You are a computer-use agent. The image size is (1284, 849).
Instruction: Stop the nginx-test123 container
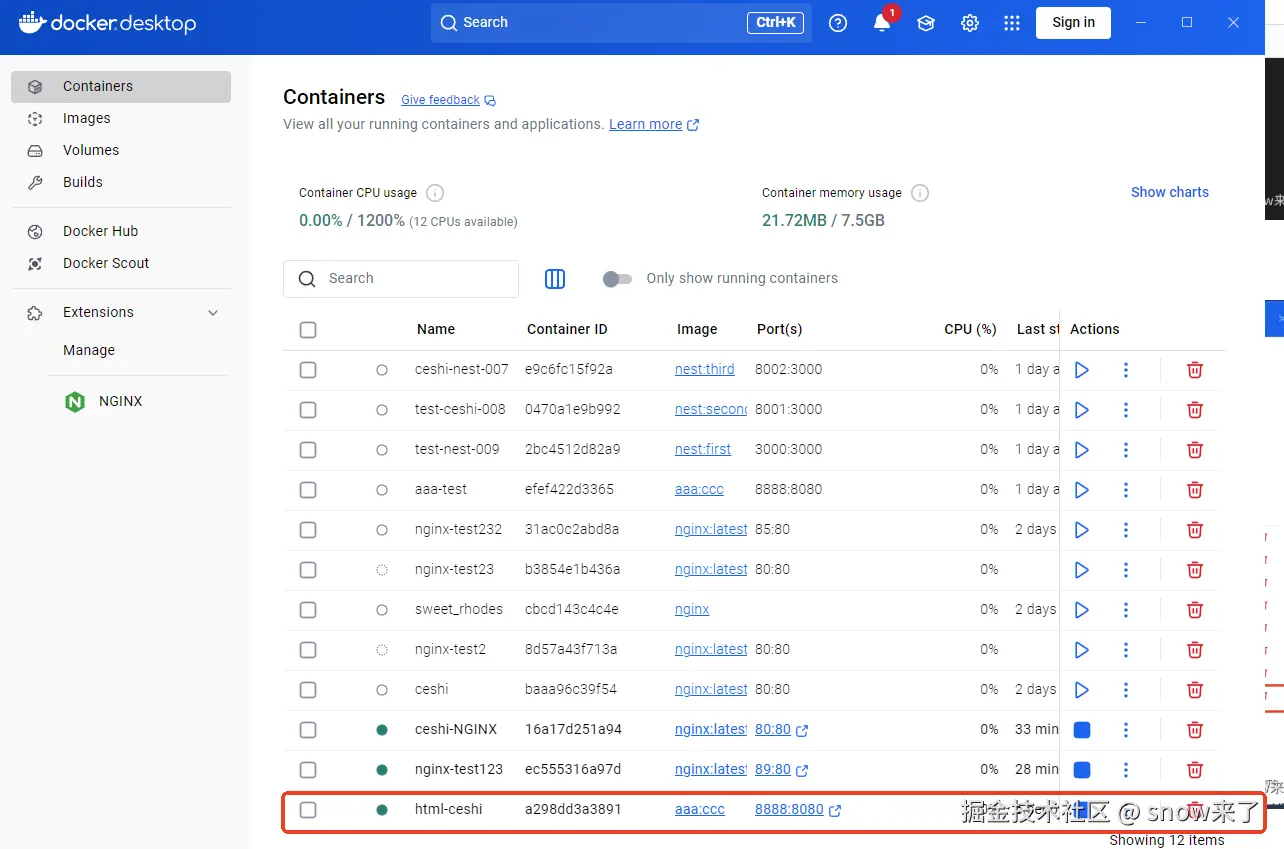(x=1081, y=770)
